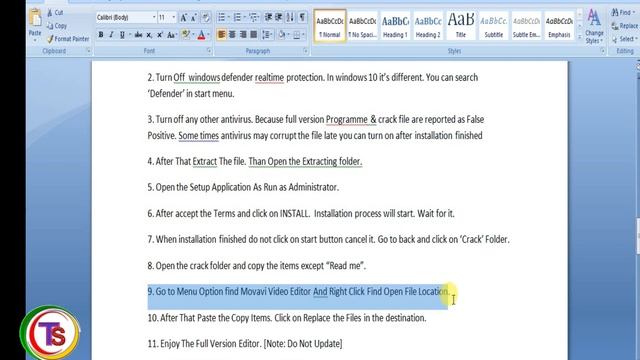The image size is (640, 360).
Task: Toggle subscript formatting
Action: 149,35
